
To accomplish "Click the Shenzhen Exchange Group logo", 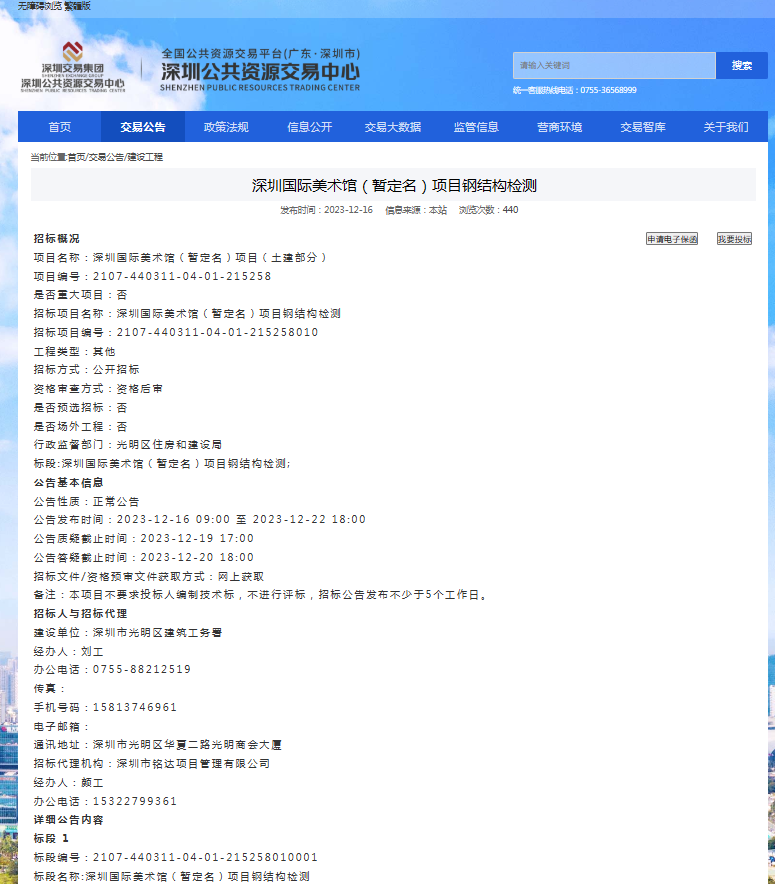I will point(72,67).
